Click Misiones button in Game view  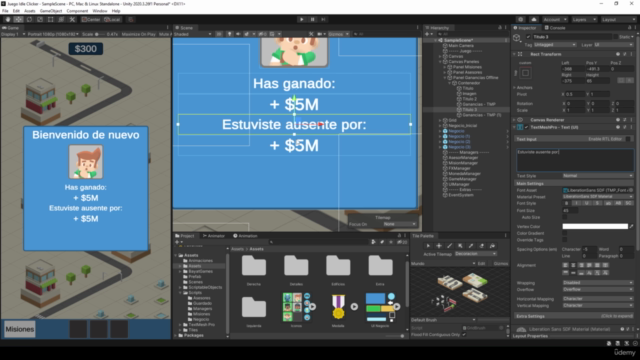click(20, 329)
